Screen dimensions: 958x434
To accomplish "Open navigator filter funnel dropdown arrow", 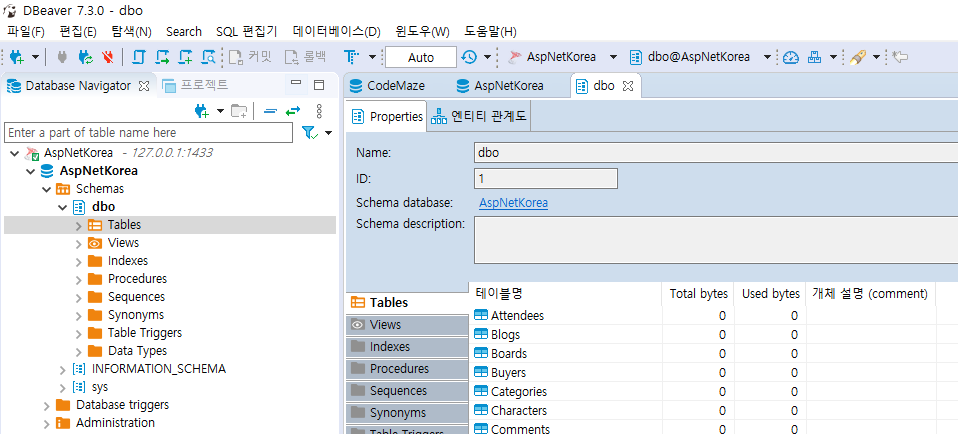I will (329, 133).
